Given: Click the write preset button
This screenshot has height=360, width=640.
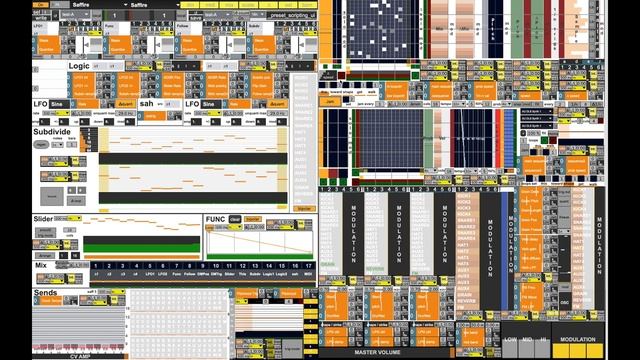Looking at the screenshot, I should pos(42,18).
